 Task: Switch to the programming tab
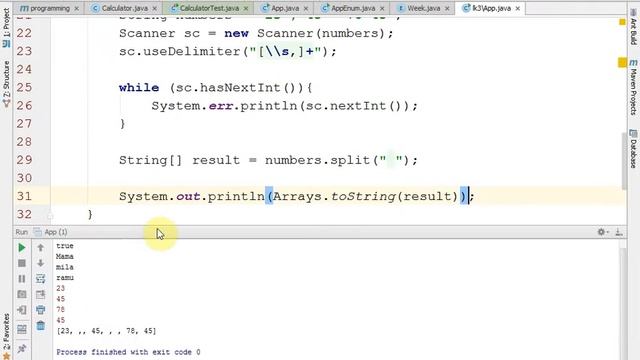[x=50, y=8]
